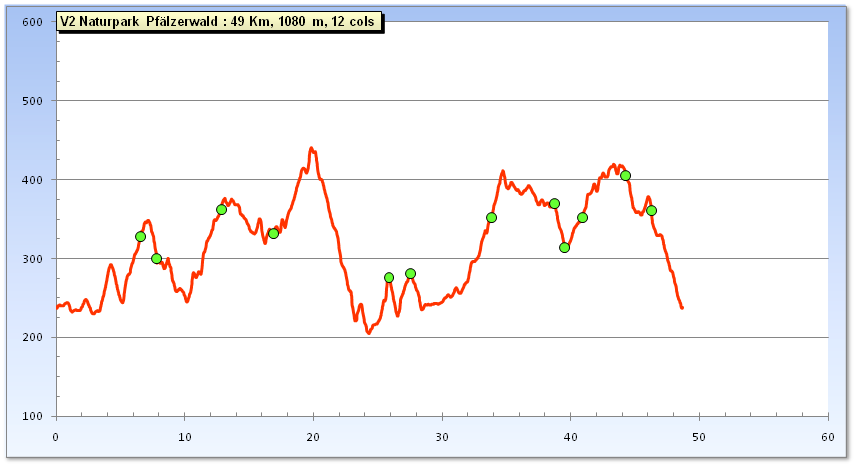Click the 300 label on the altitude axis
This screenshot has width=856, height=467.
32,259
